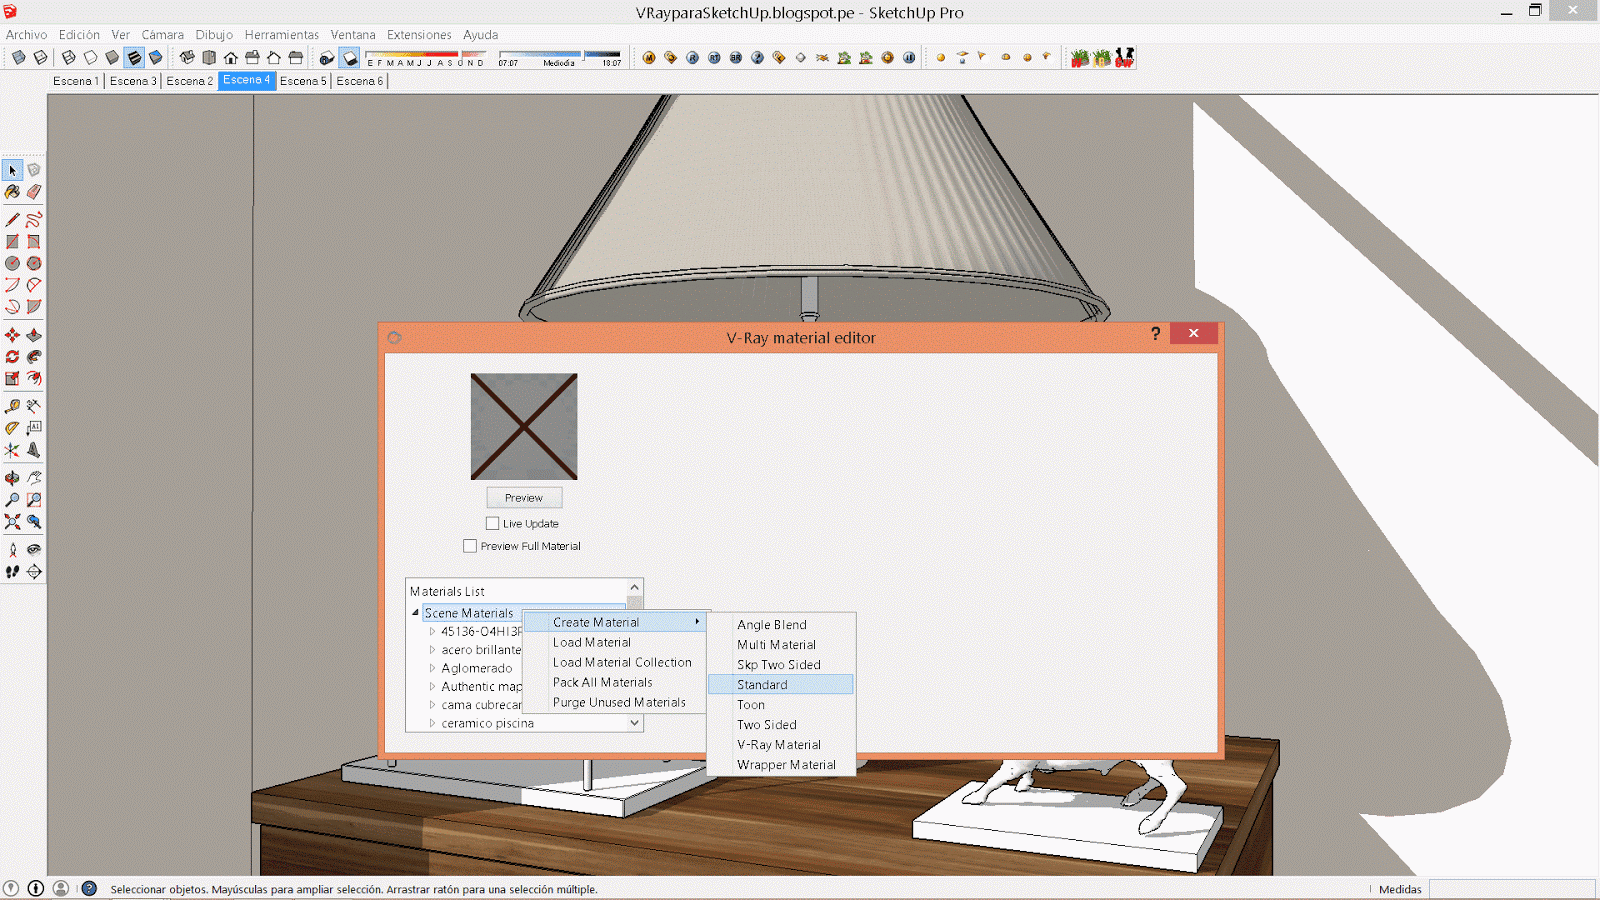Click the material editor help button
This screenshot has height=900, width=1600.
coord(1156,335)
